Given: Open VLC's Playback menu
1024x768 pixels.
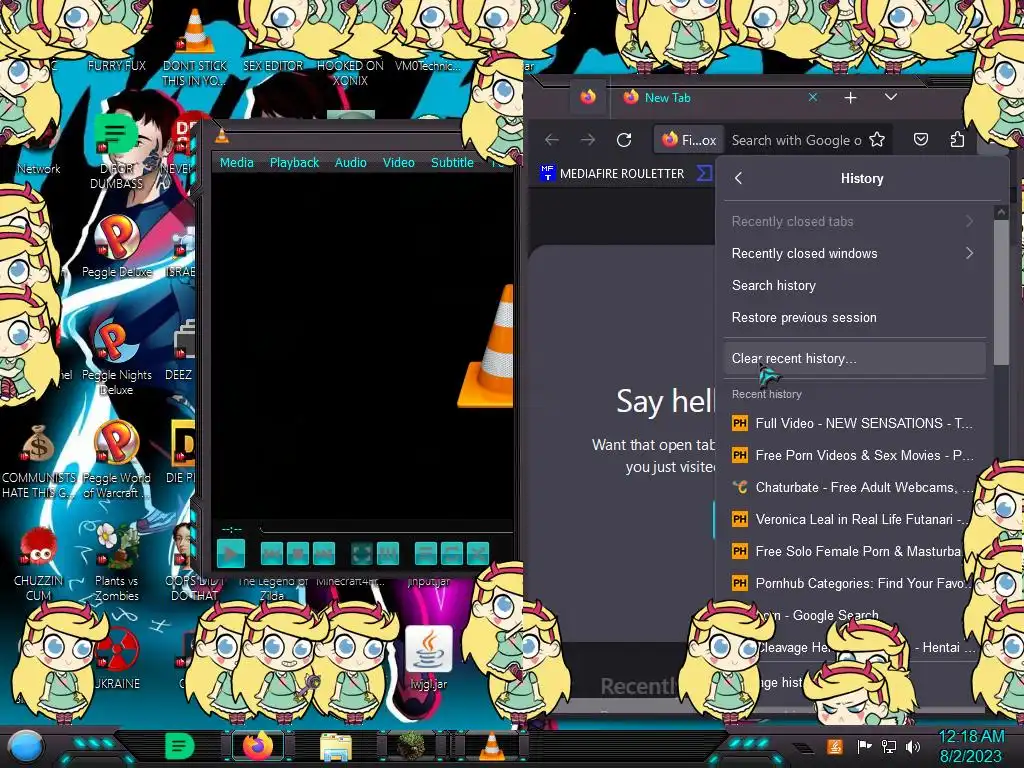Looking at the screenshot, I should click(294, 163).
